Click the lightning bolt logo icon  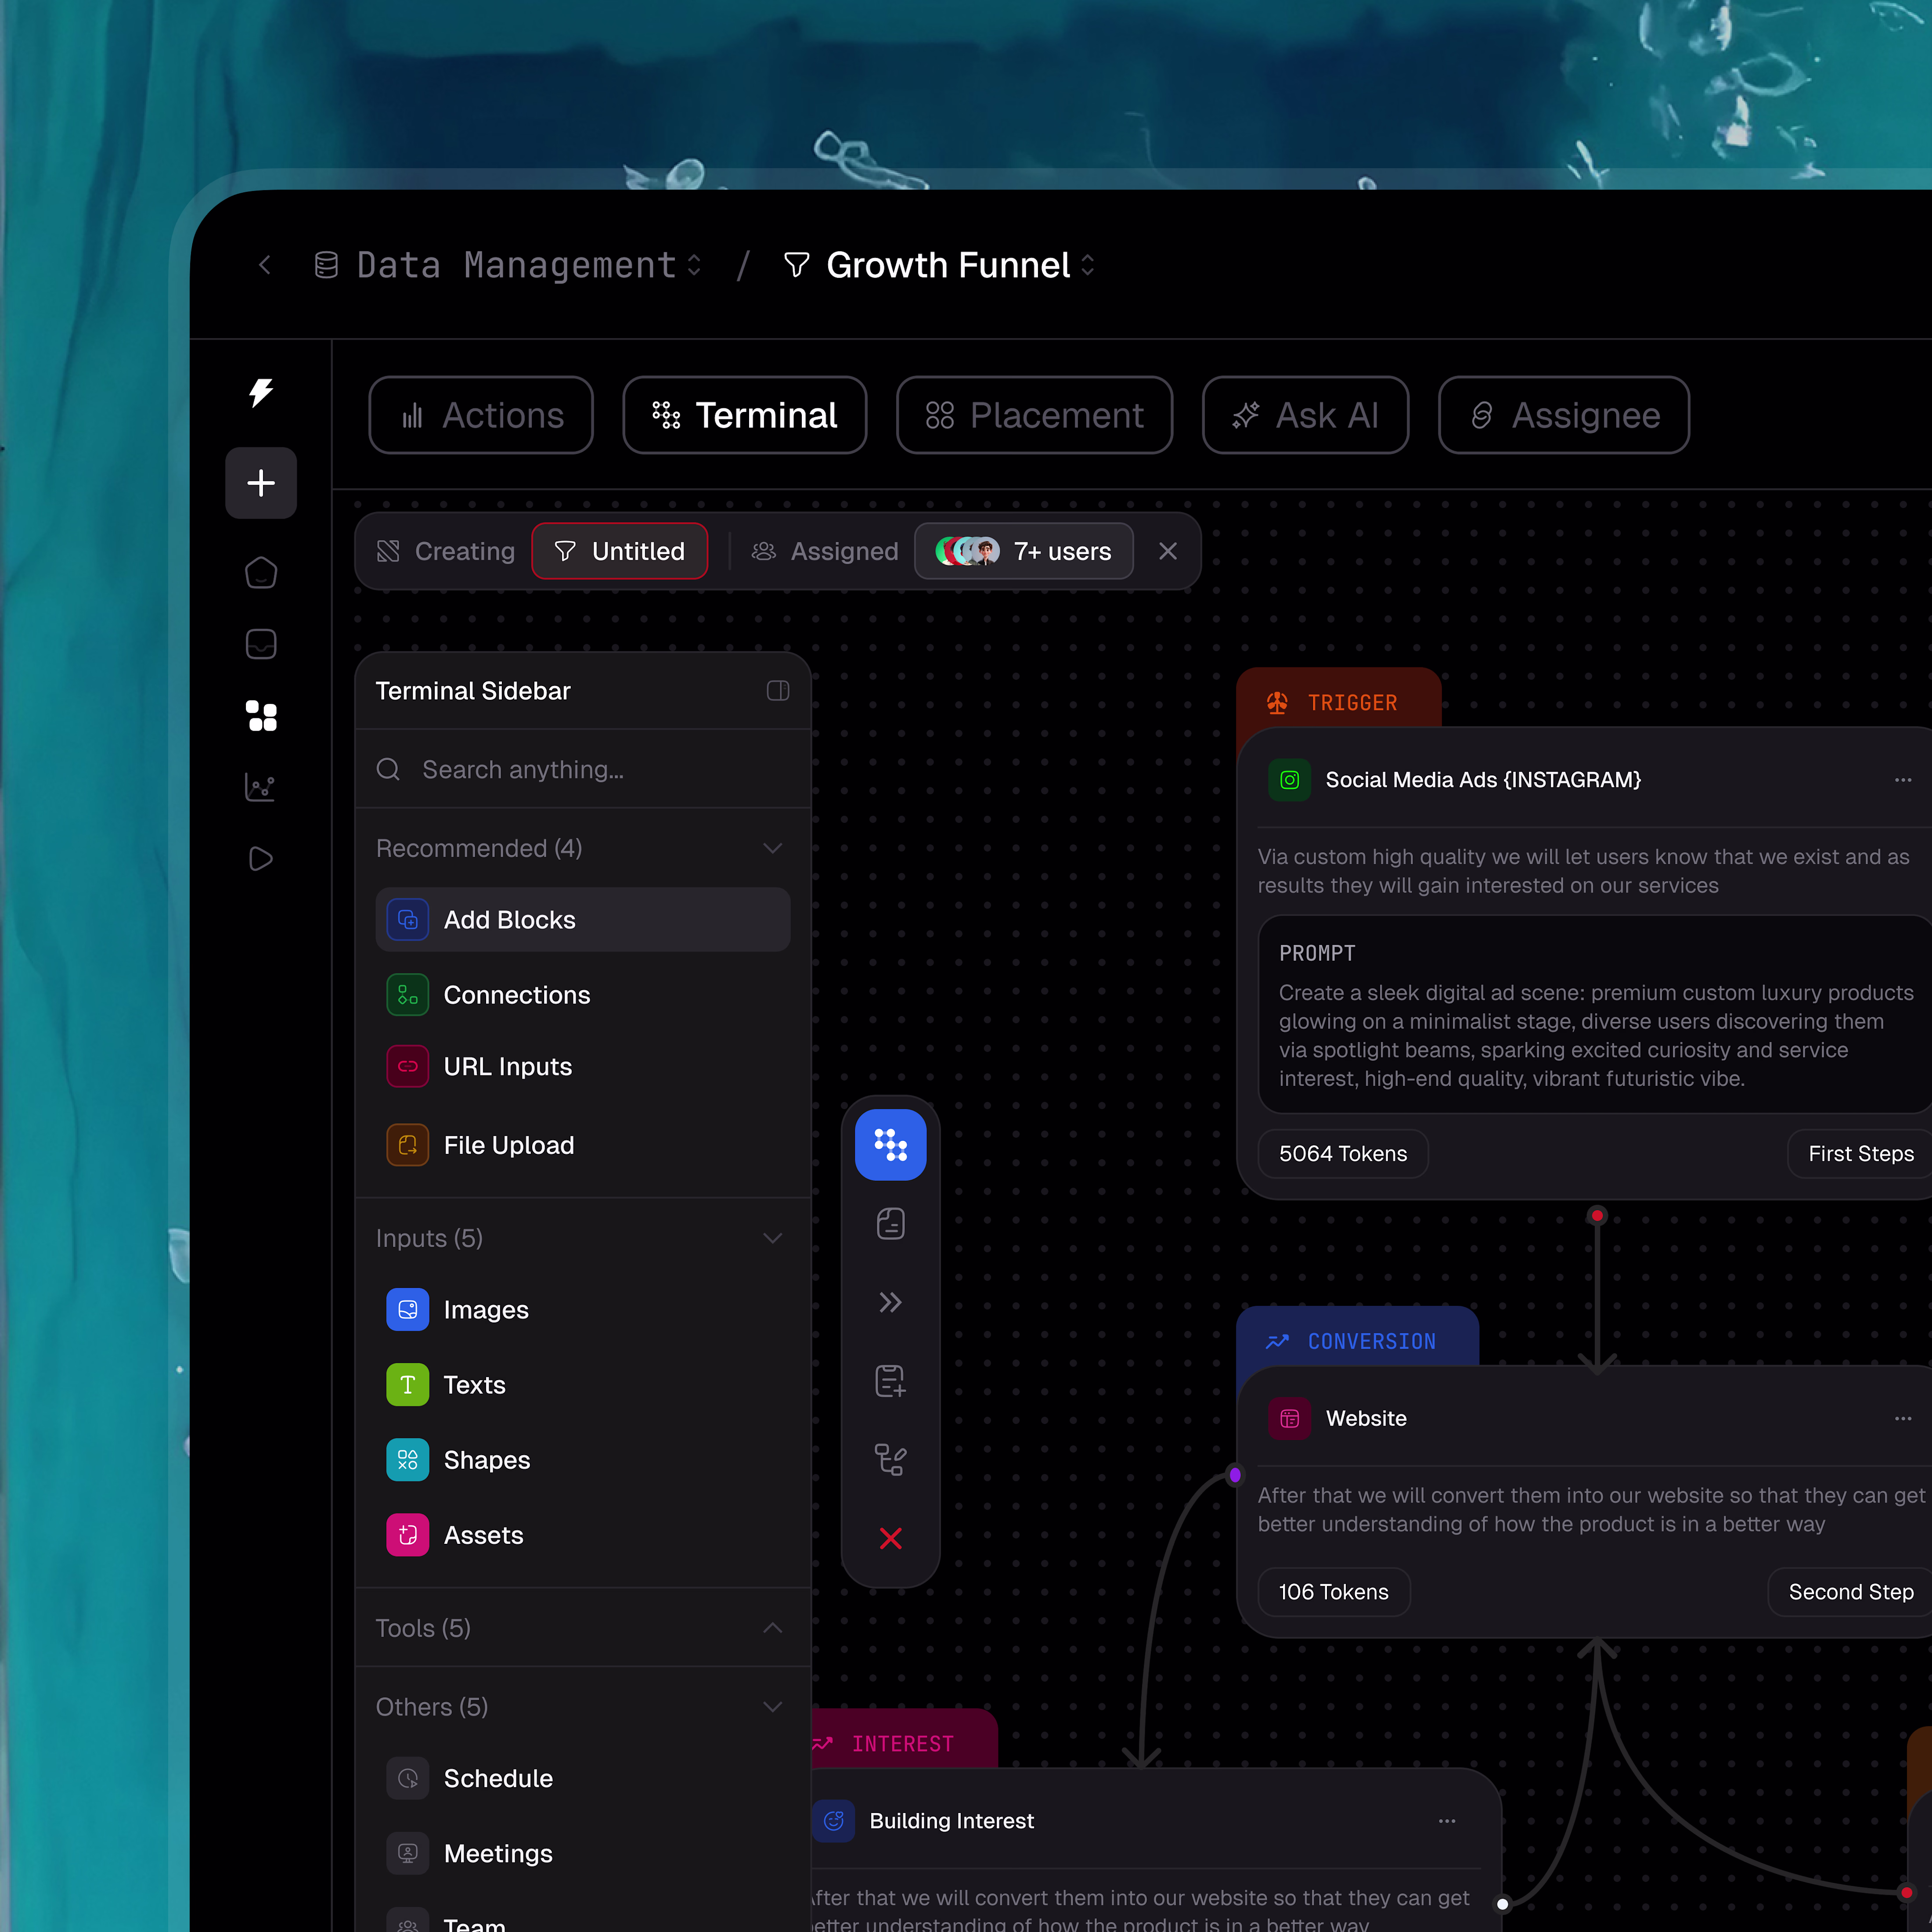click(x=261, y=392)
